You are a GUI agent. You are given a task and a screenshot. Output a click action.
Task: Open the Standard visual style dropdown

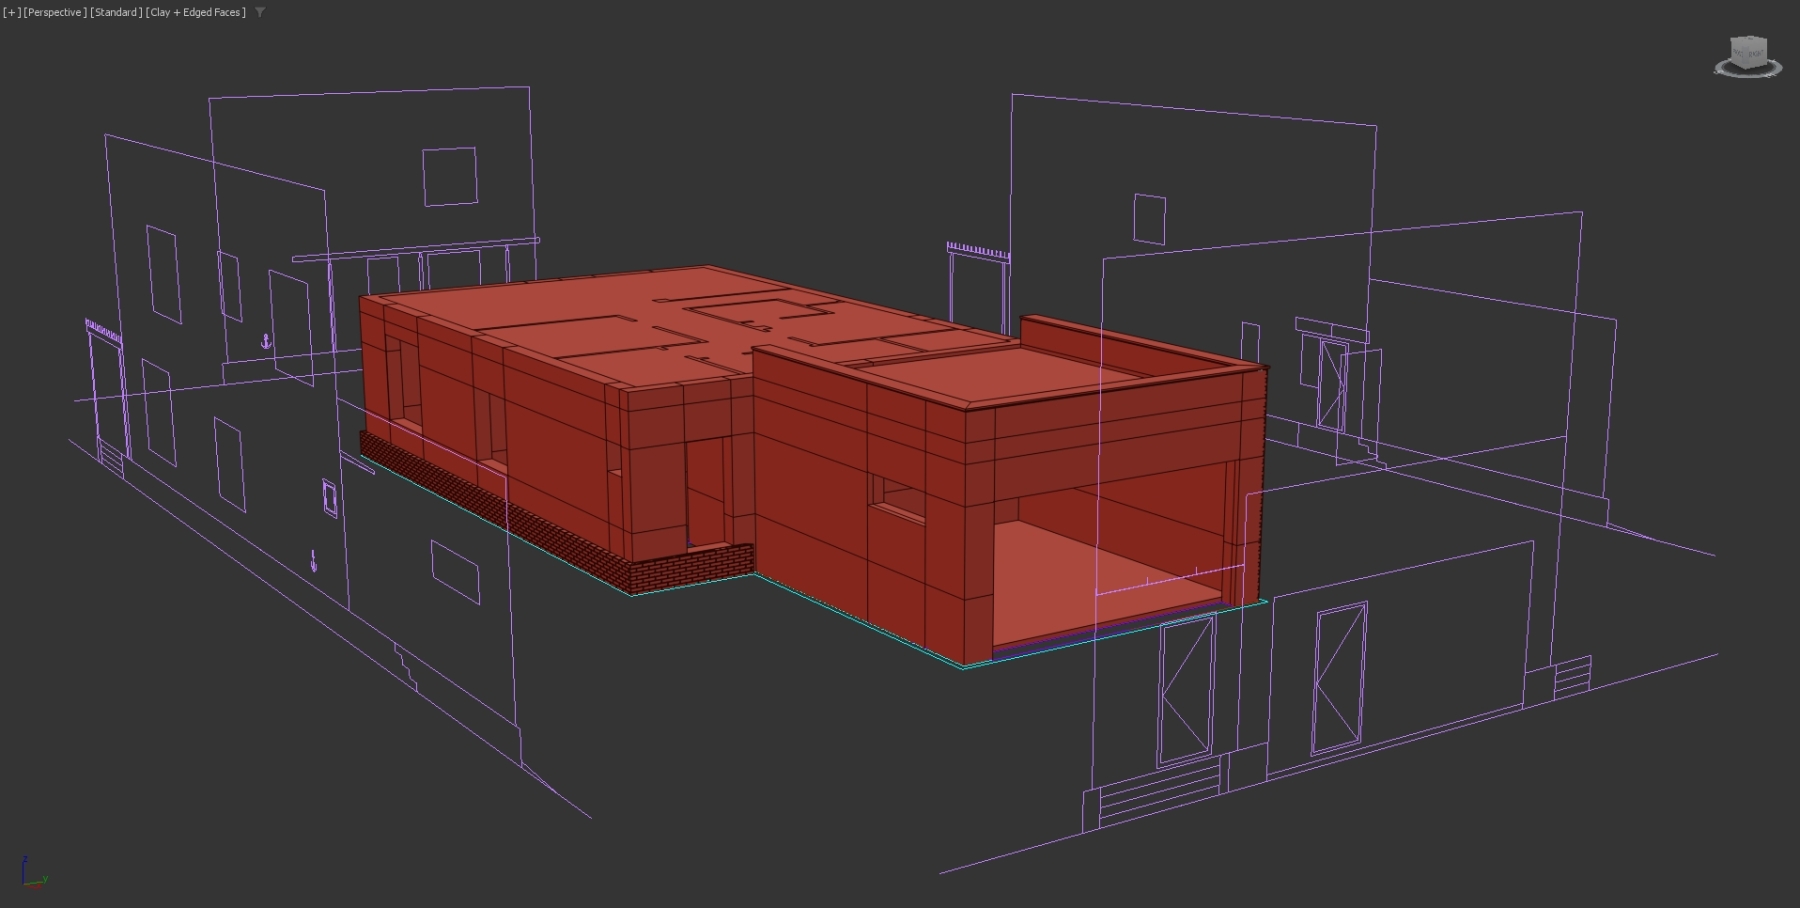click(x=115, y=12)
